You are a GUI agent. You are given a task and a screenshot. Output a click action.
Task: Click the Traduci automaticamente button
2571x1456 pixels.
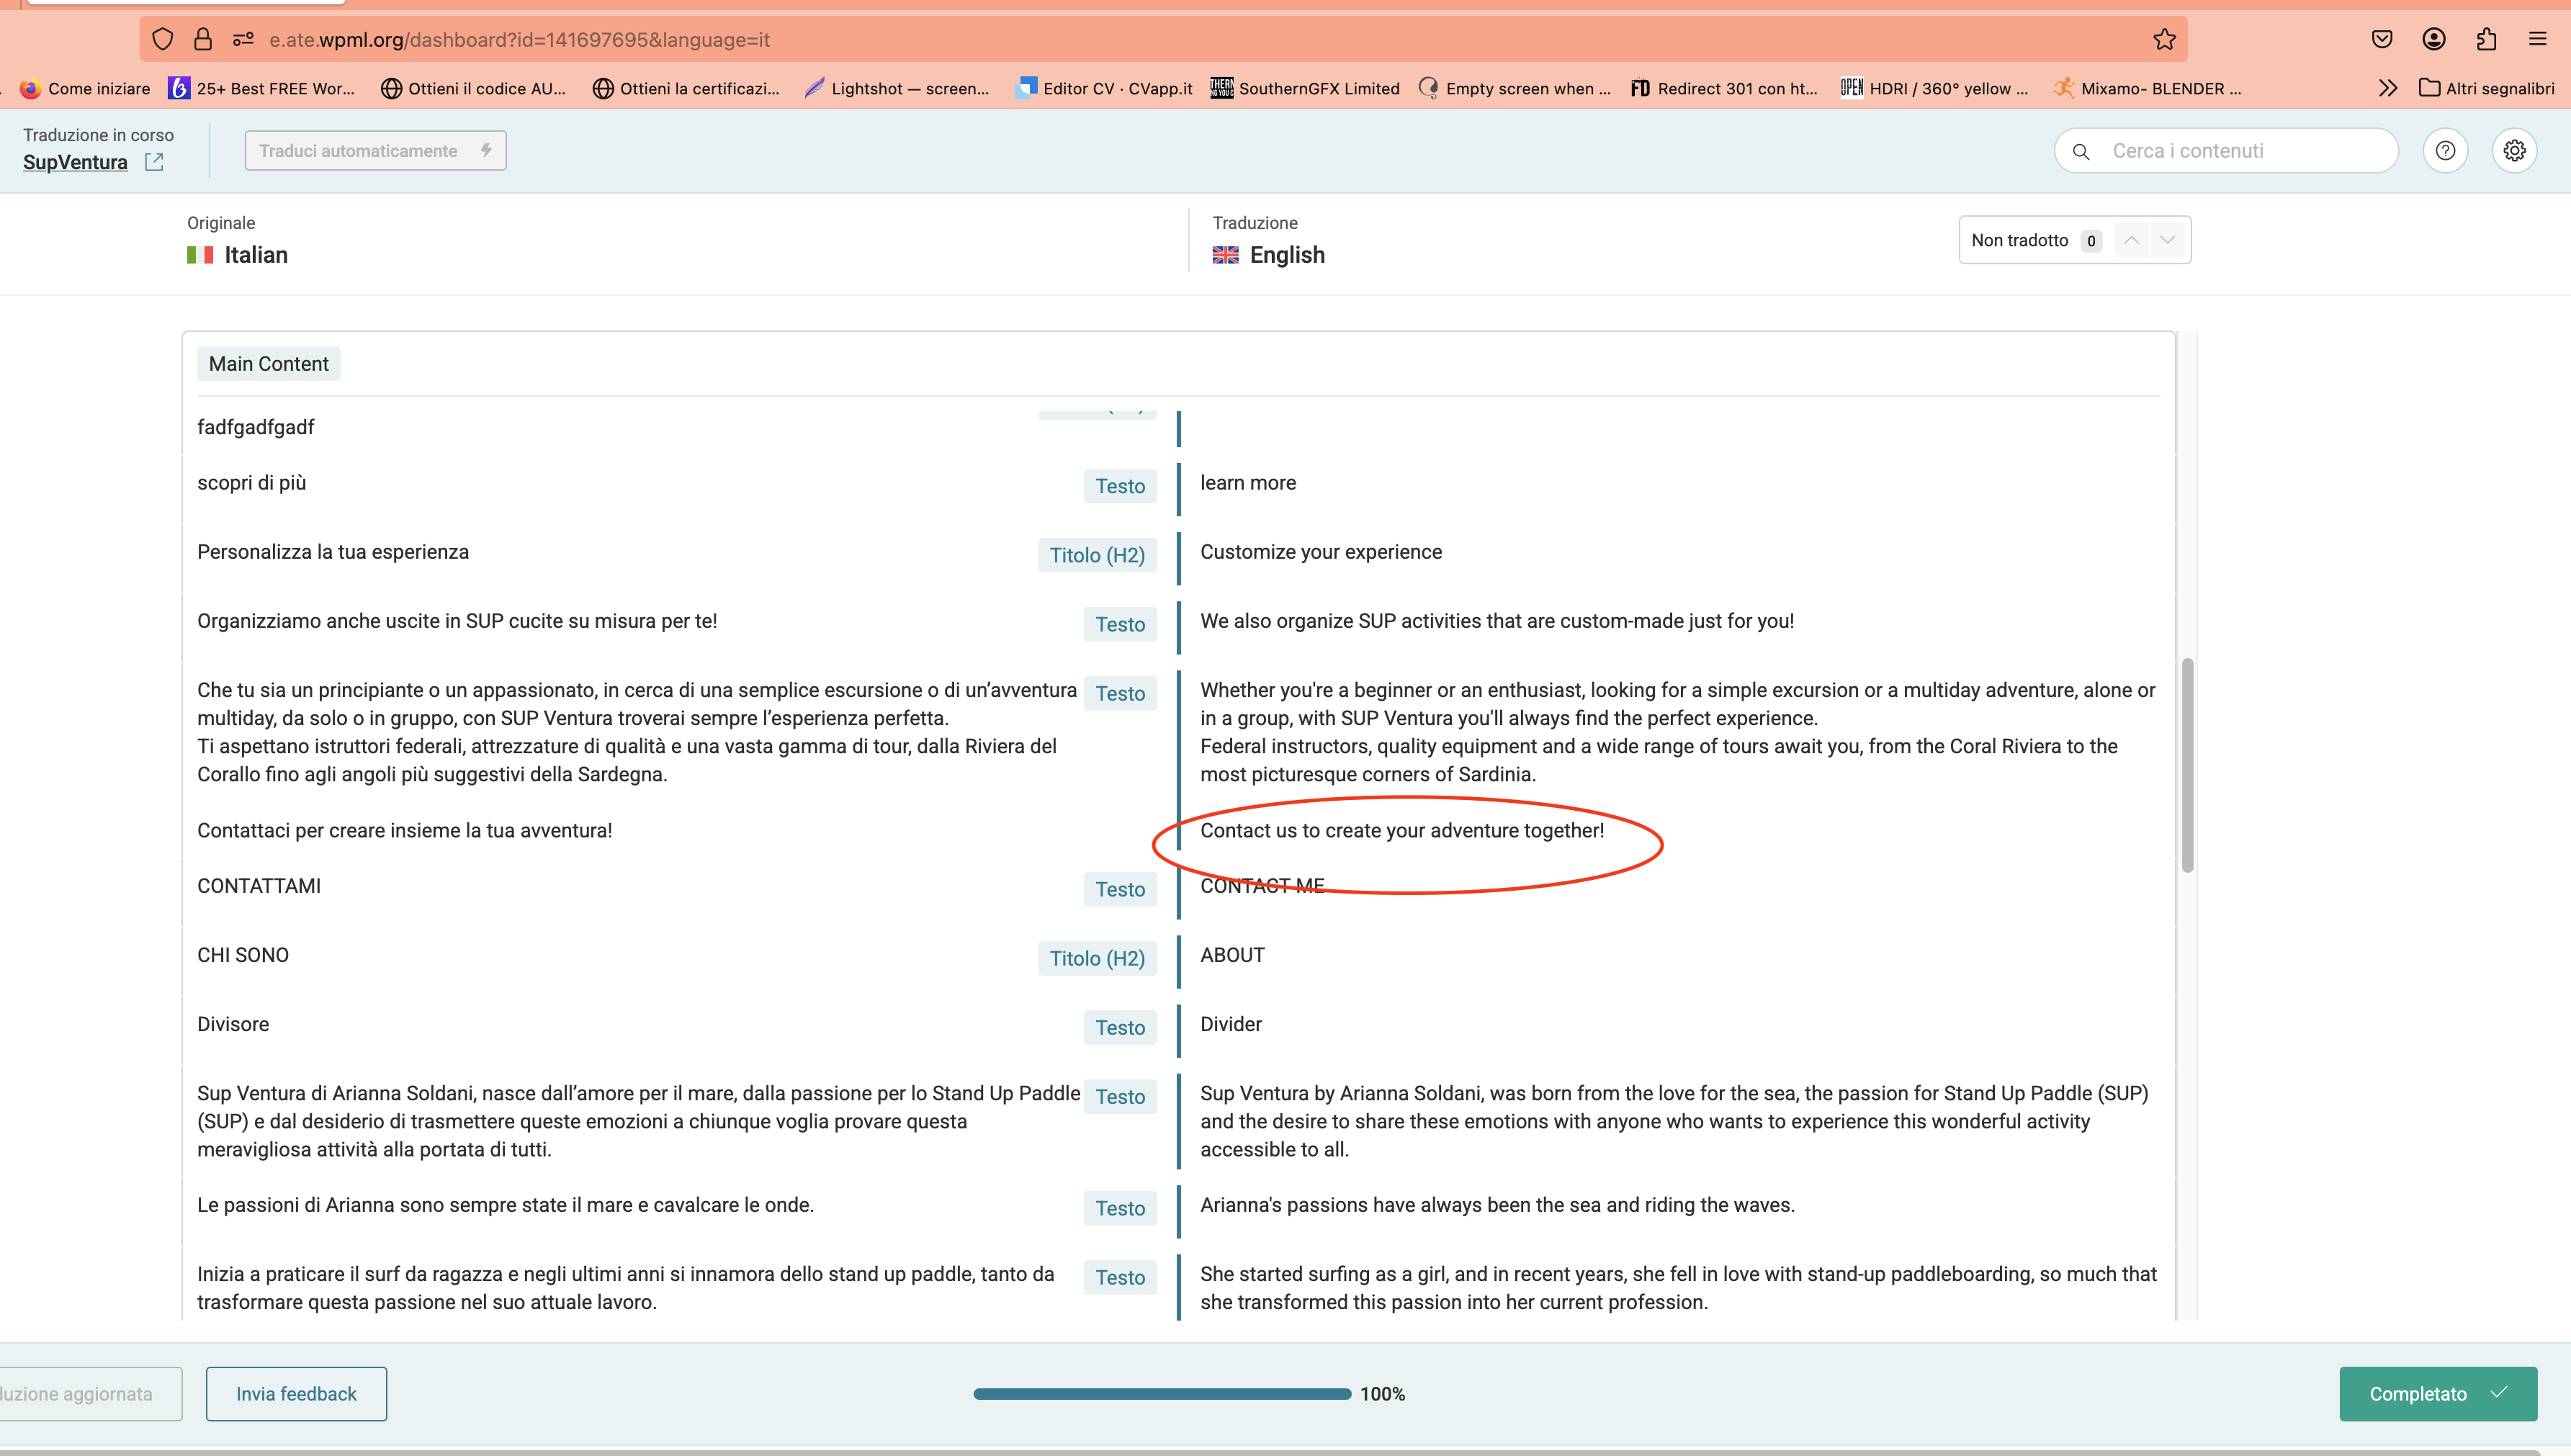375,150
